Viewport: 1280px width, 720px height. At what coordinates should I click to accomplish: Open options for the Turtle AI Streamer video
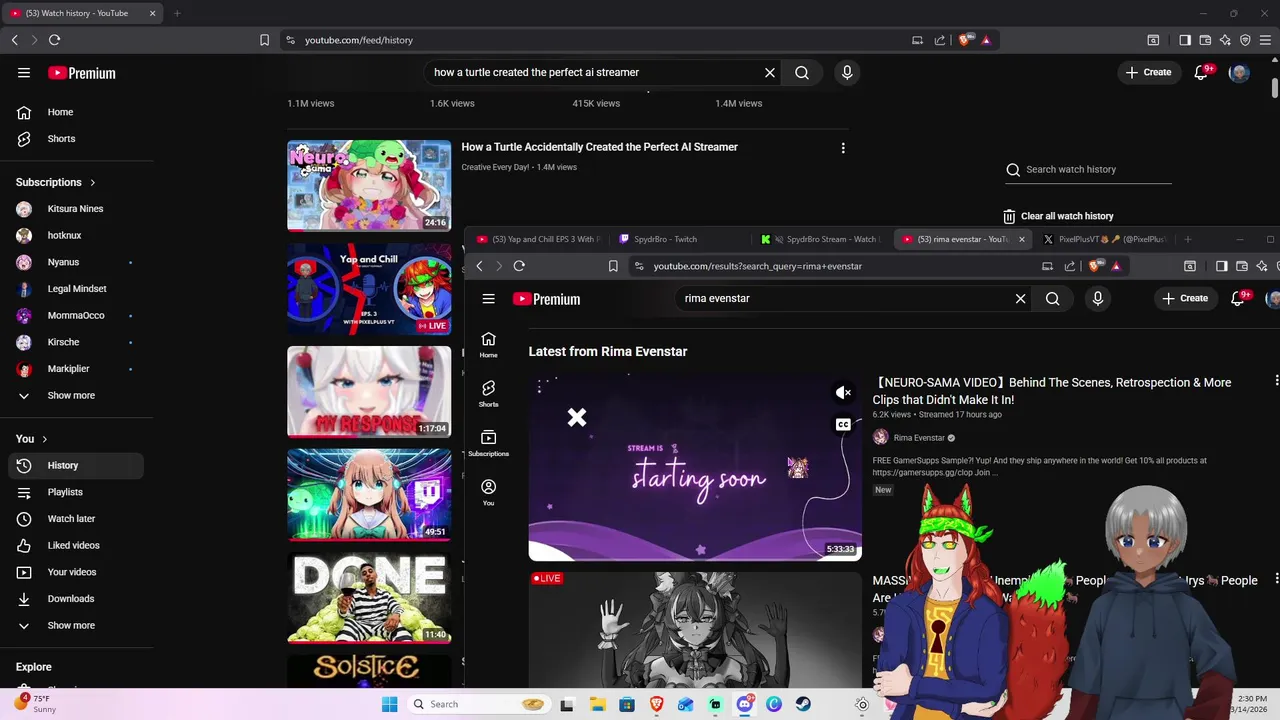(843, 148)
